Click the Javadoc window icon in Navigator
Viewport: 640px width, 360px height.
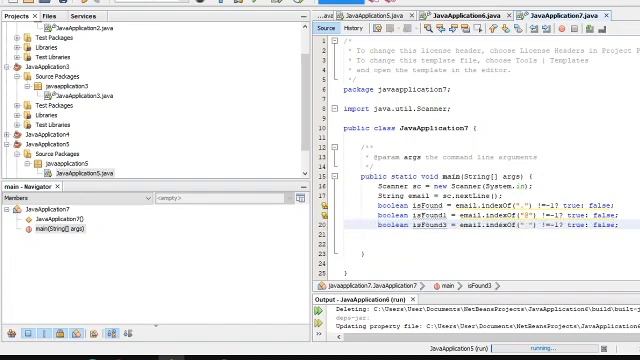point(300,198)
